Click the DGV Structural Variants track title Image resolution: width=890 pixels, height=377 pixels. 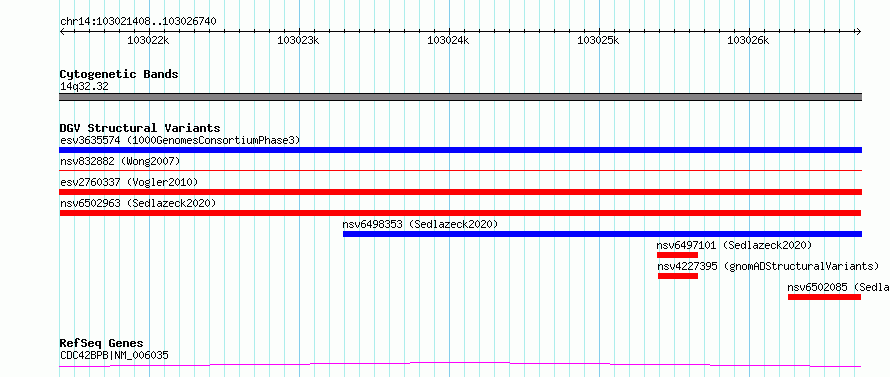(140, 128)
